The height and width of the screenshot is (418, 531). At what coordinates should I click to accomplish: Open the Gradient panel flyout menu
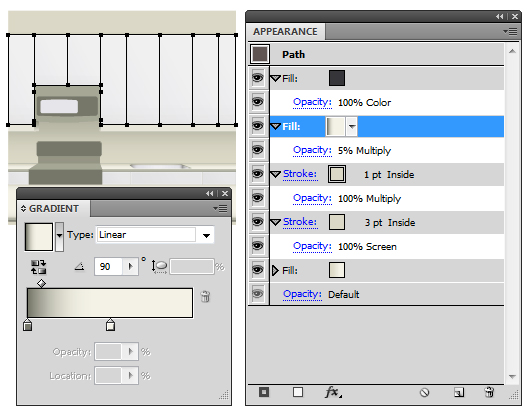click(x=220, y=209)
